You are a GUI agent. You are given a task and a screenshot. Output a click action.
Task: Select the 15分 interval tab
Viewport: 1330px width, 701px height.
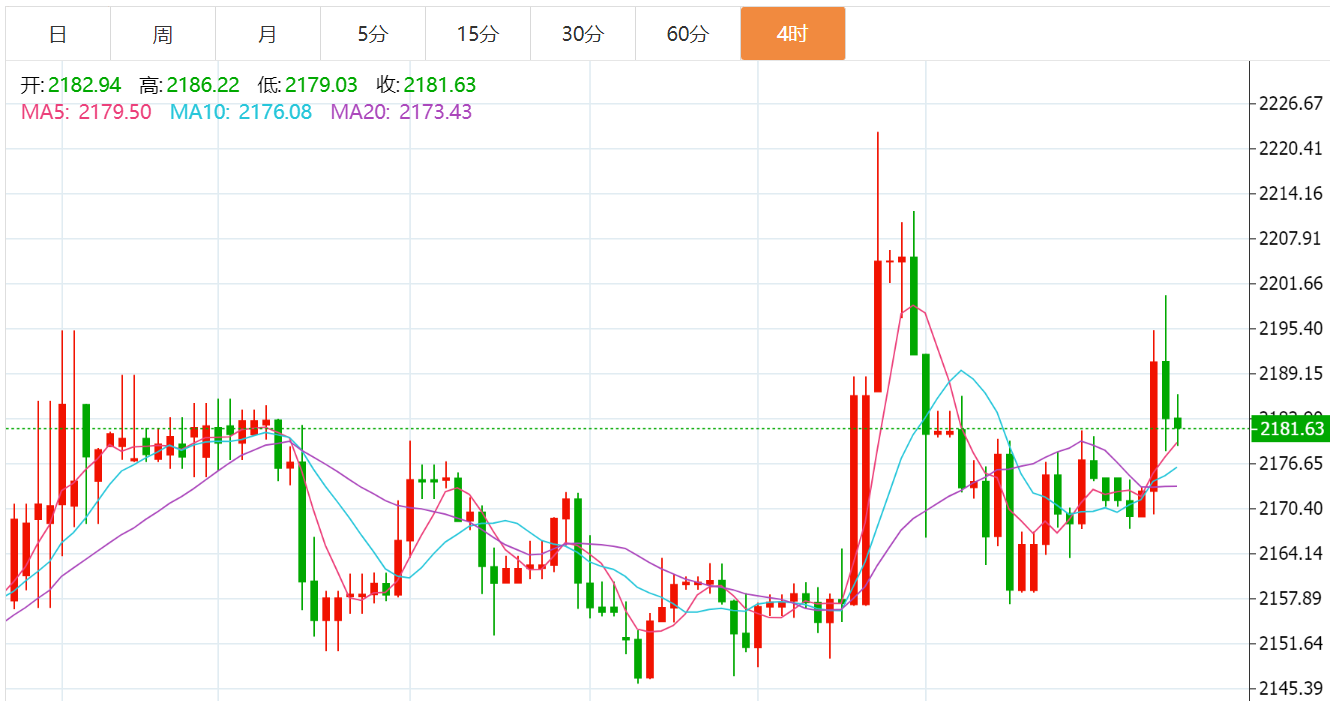click(478, 34)
